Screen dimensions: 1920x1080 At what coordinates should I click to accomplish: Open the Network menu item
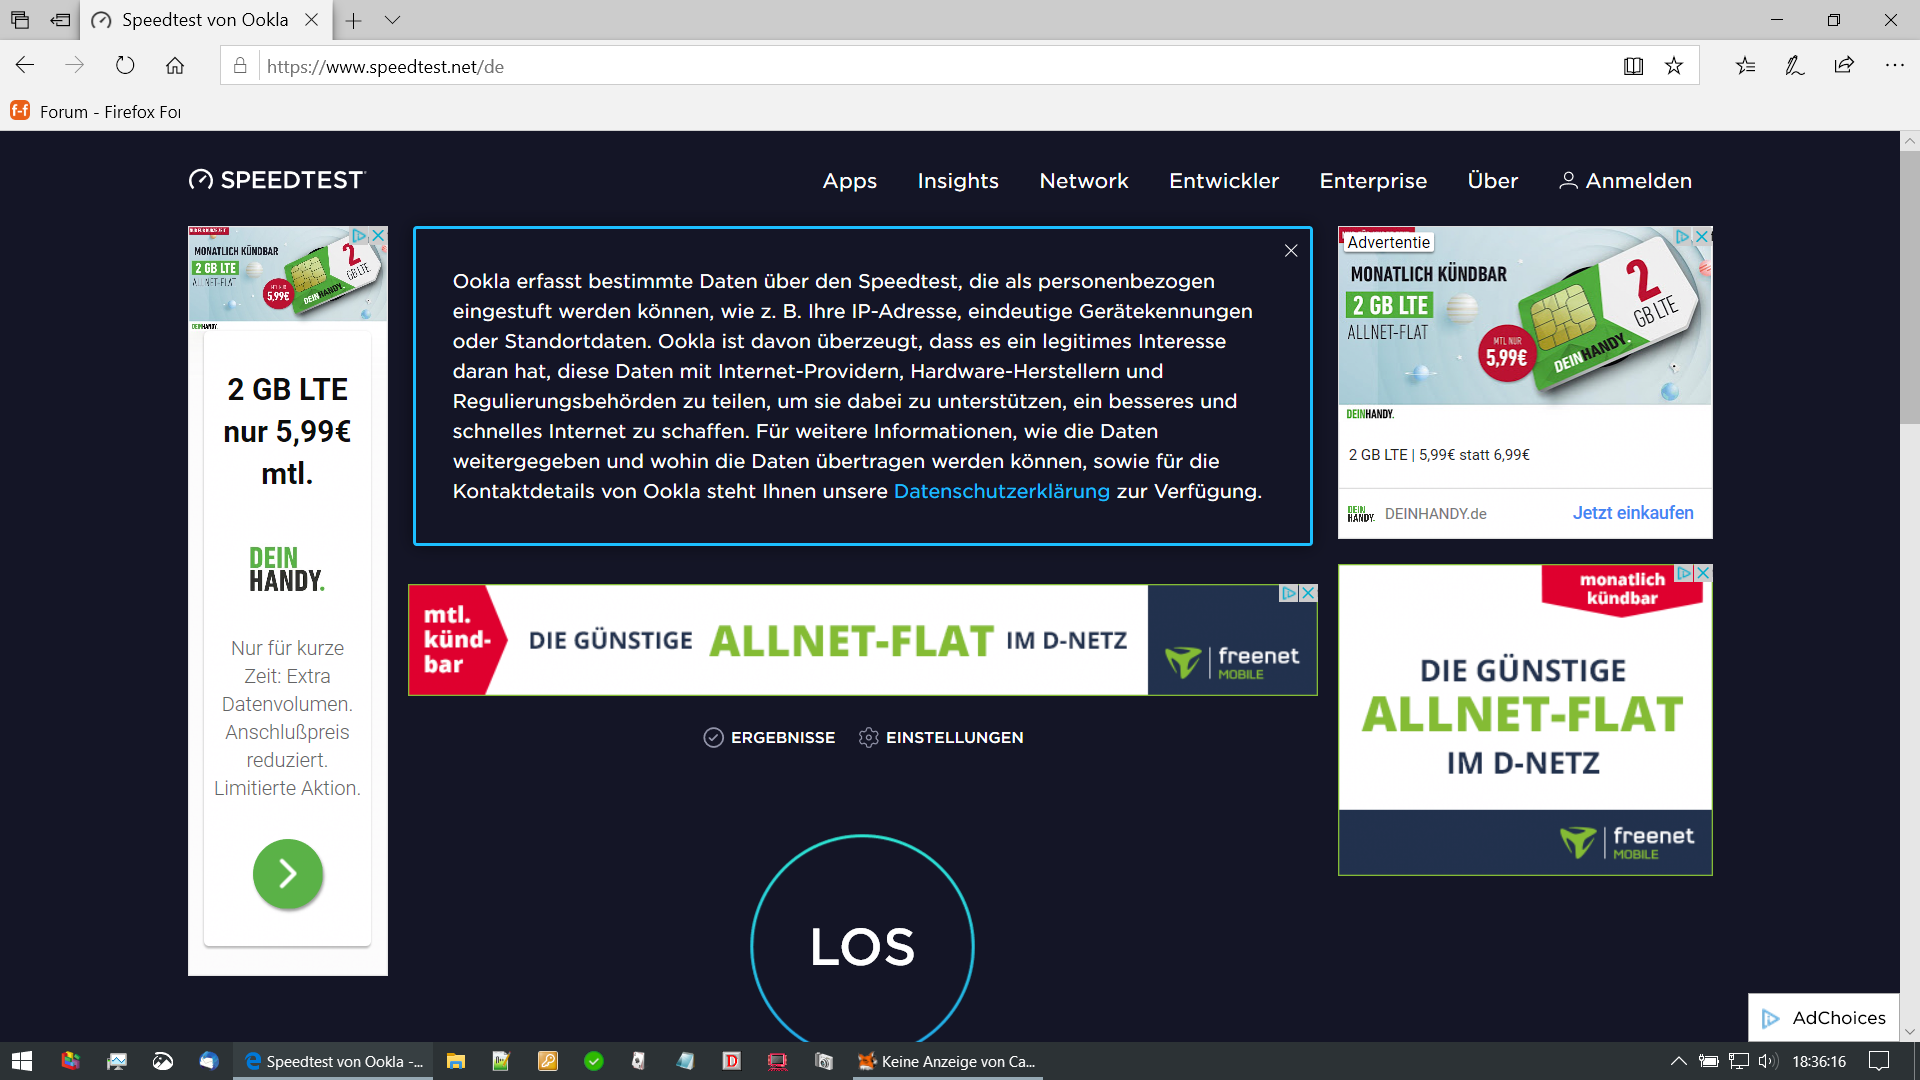(1083, 181)
